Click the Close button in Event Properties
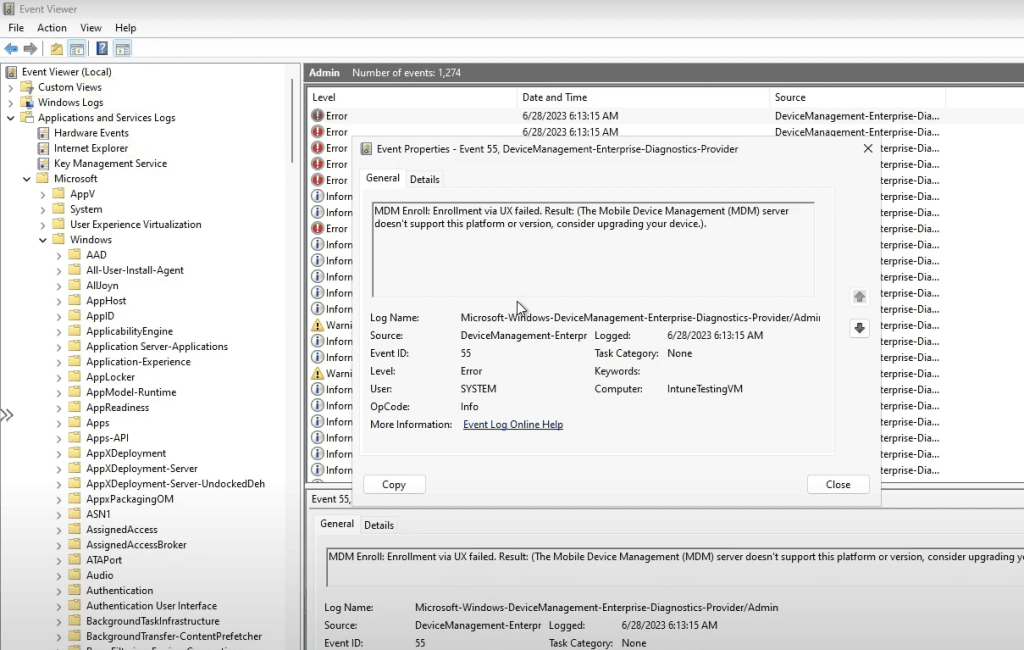The height and width of the screenshot is (650, 1024). tap(837, 484)
